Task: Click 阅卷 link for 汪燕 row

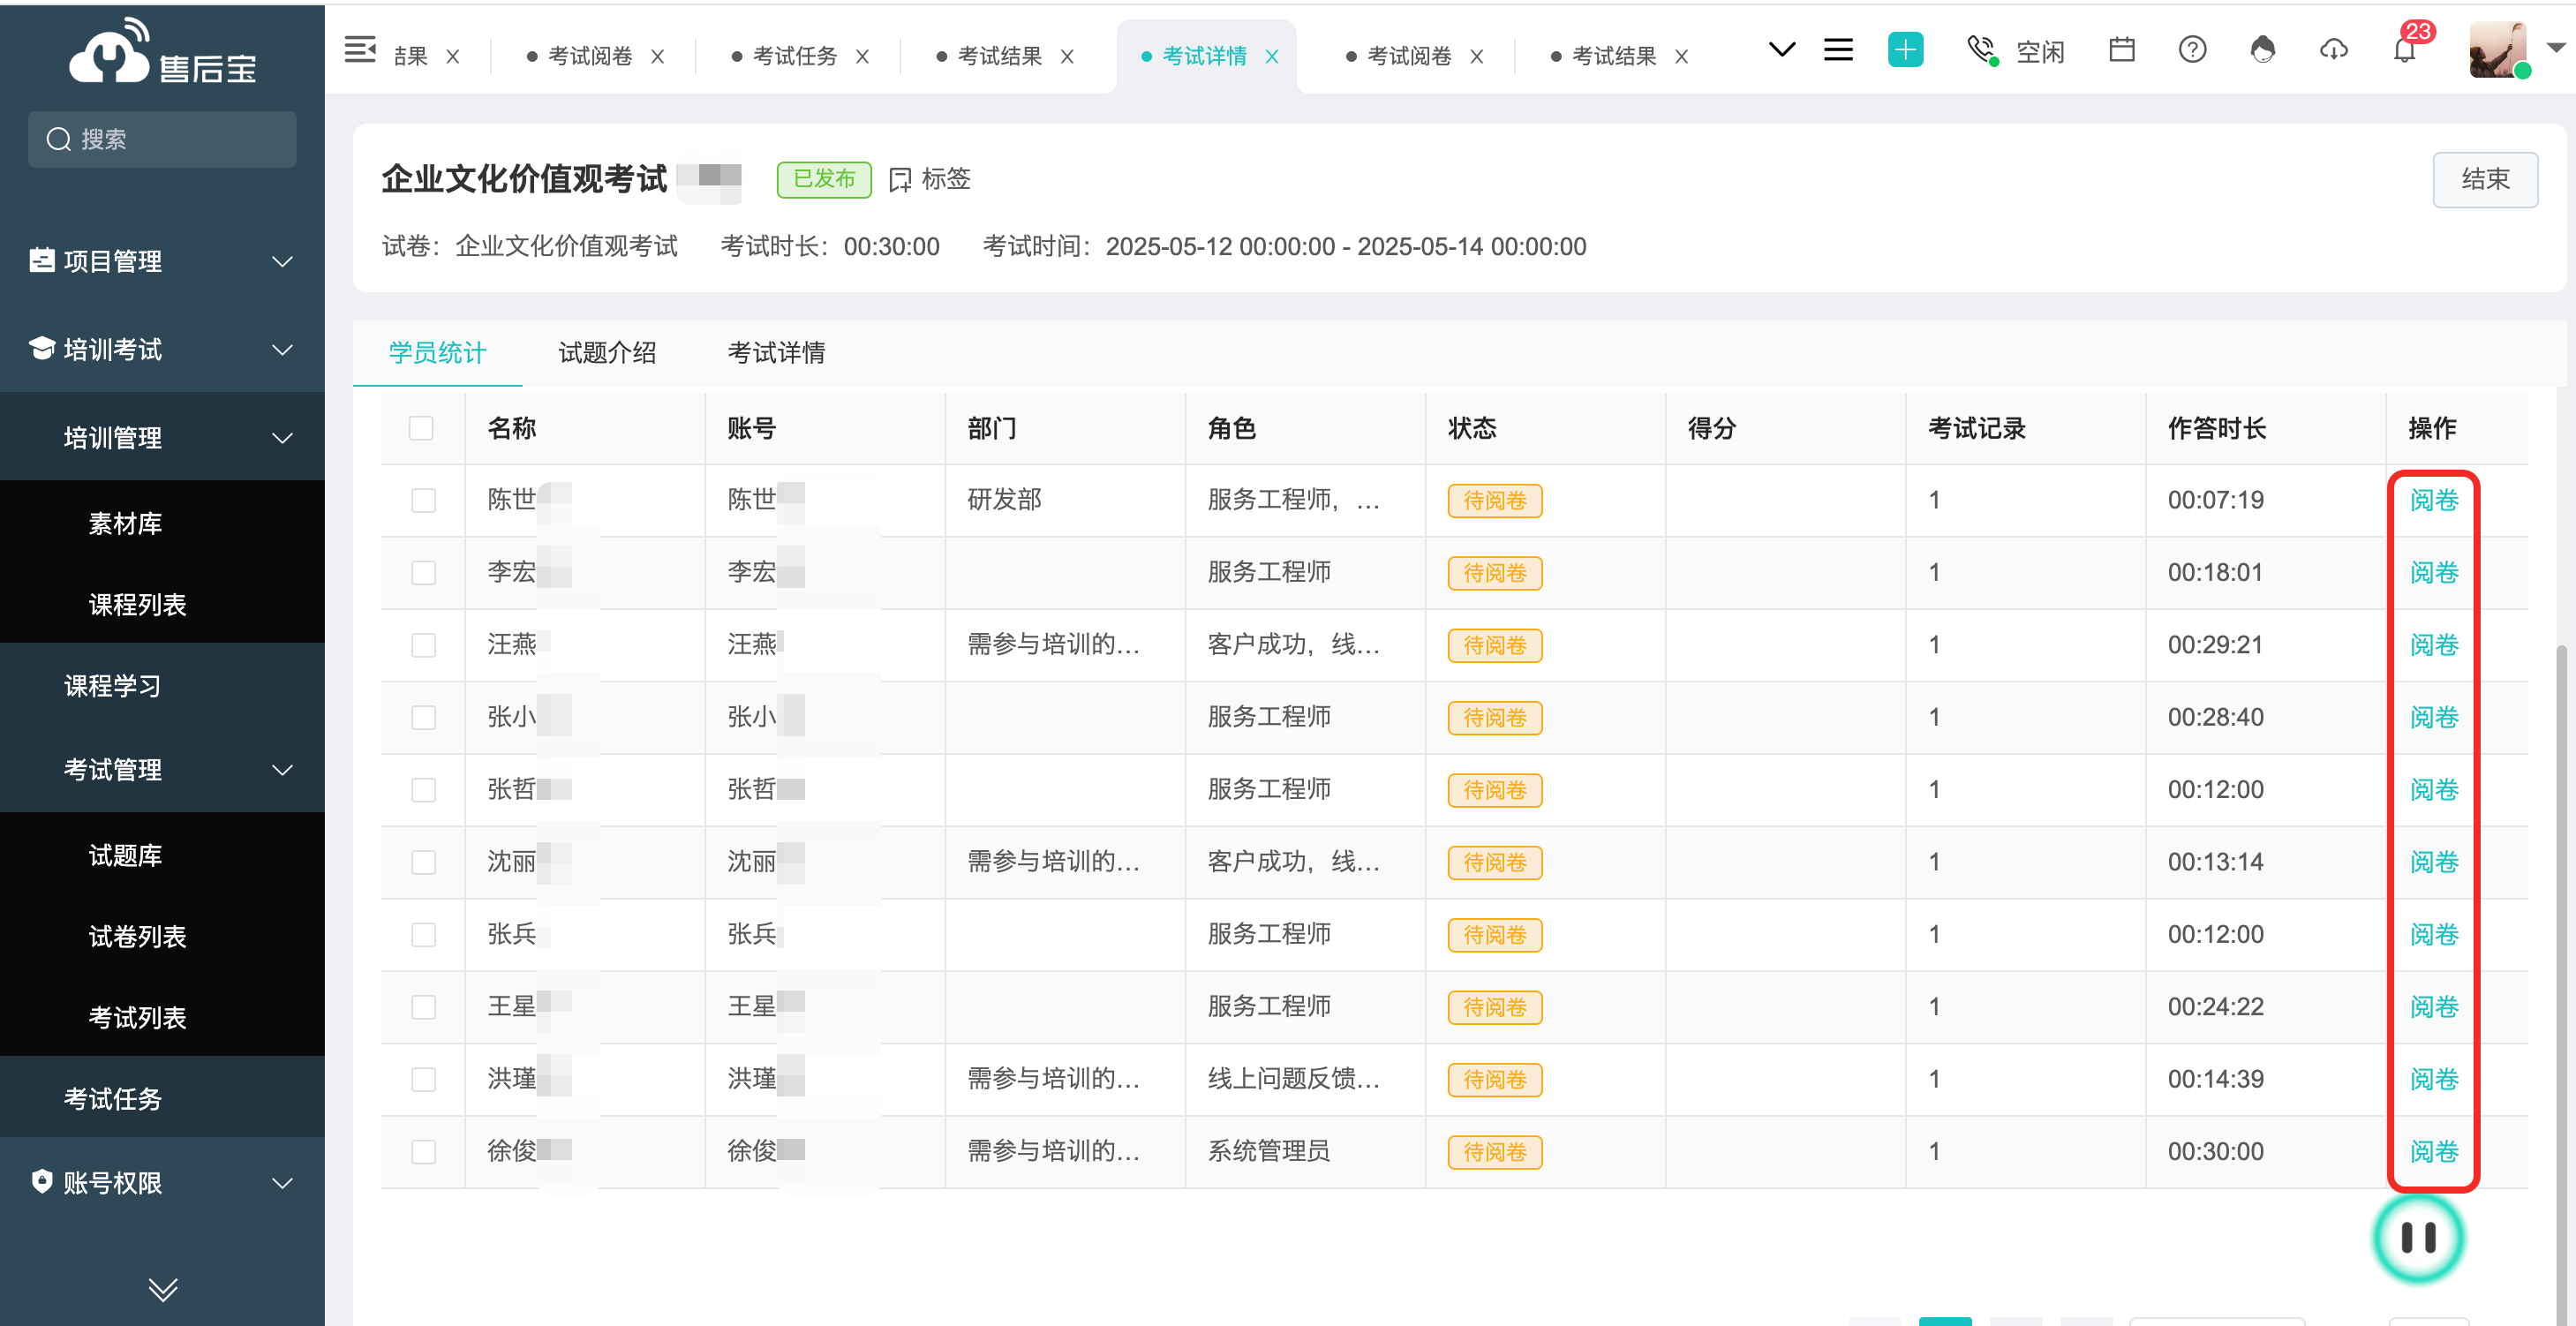Action: click(2433, 645)
